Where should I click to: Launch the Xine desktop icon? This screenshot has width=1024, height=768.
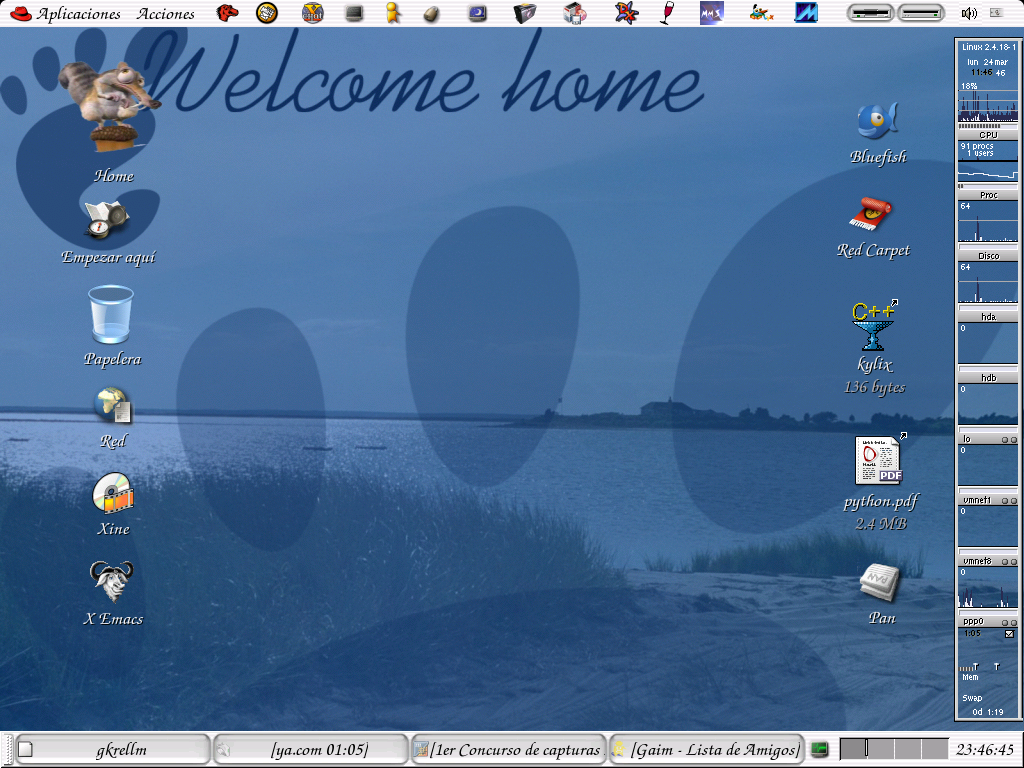(113, 505)
